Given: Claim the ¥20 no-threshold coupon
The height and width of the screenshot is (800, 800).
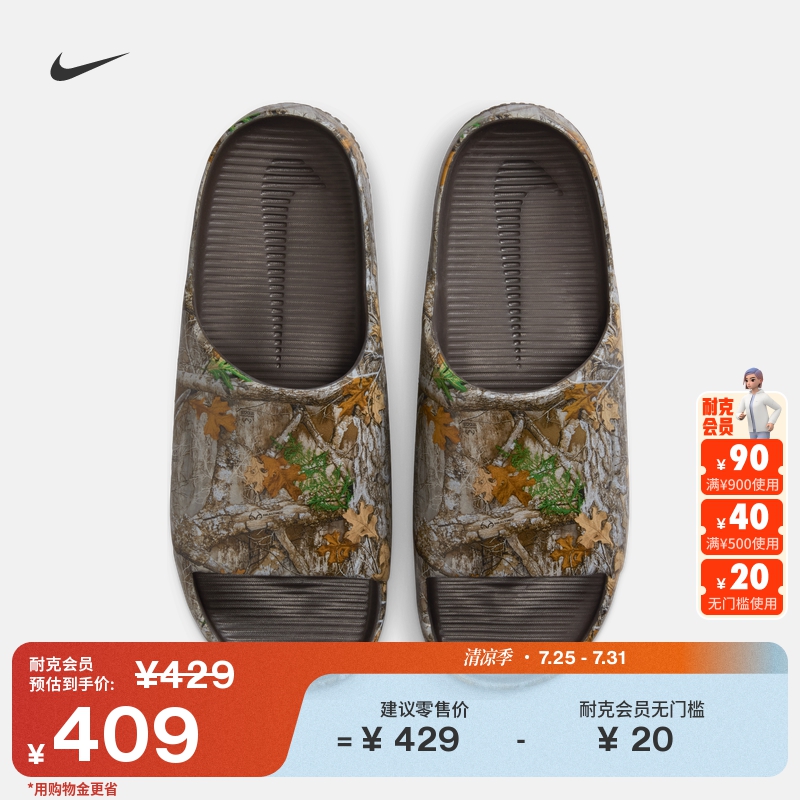Looking at the screenshot, I should click(x=741, y=586).
